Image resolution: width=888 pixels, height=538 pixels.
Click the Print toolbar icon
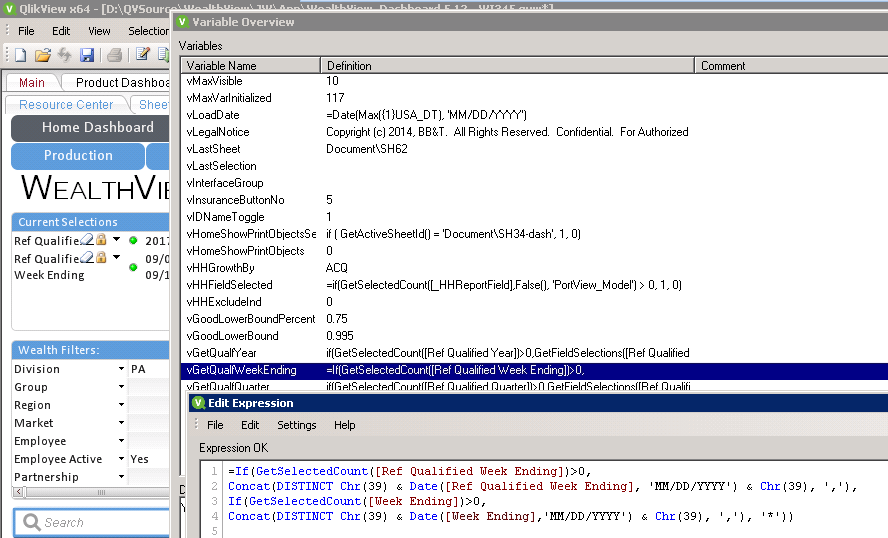click(x=115, y=55)
